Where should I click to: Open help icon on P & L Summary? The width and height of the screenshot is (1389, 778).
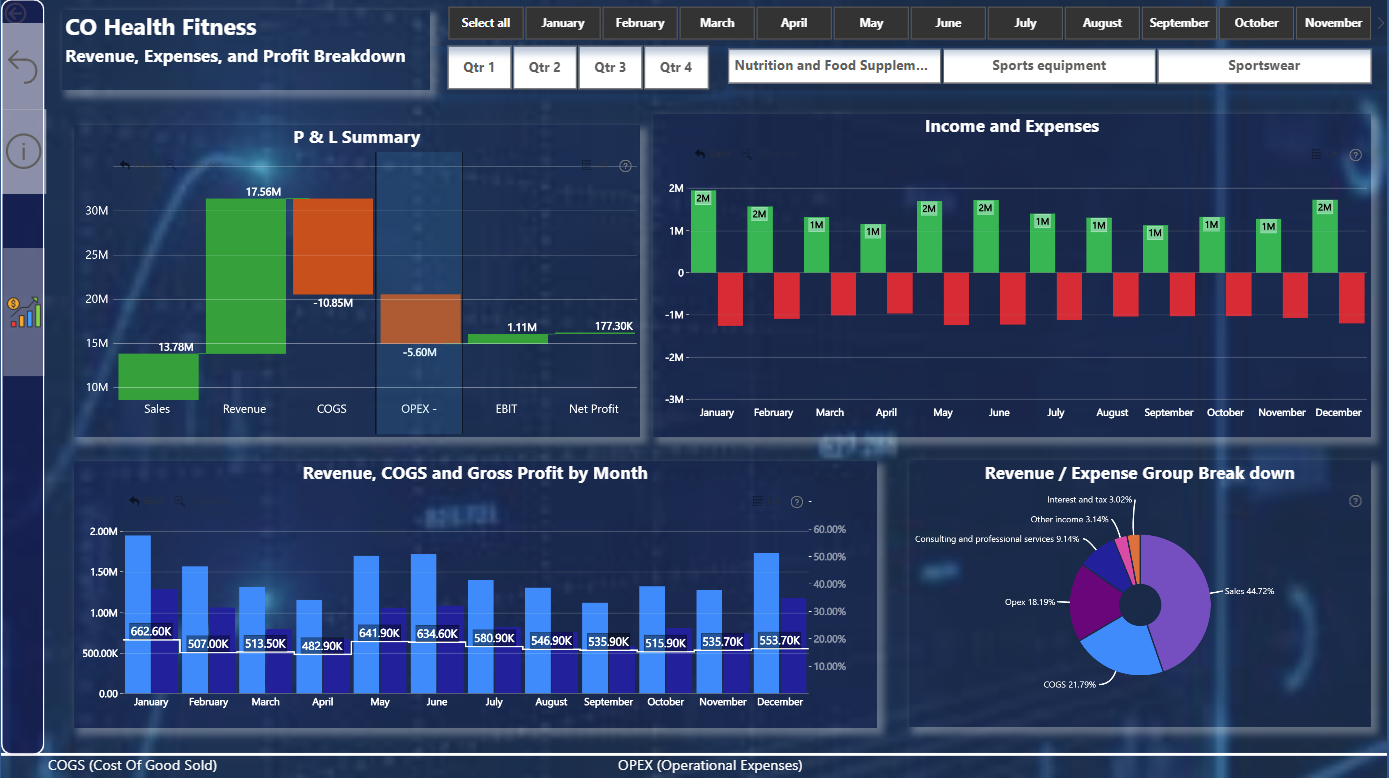(626, 166)
